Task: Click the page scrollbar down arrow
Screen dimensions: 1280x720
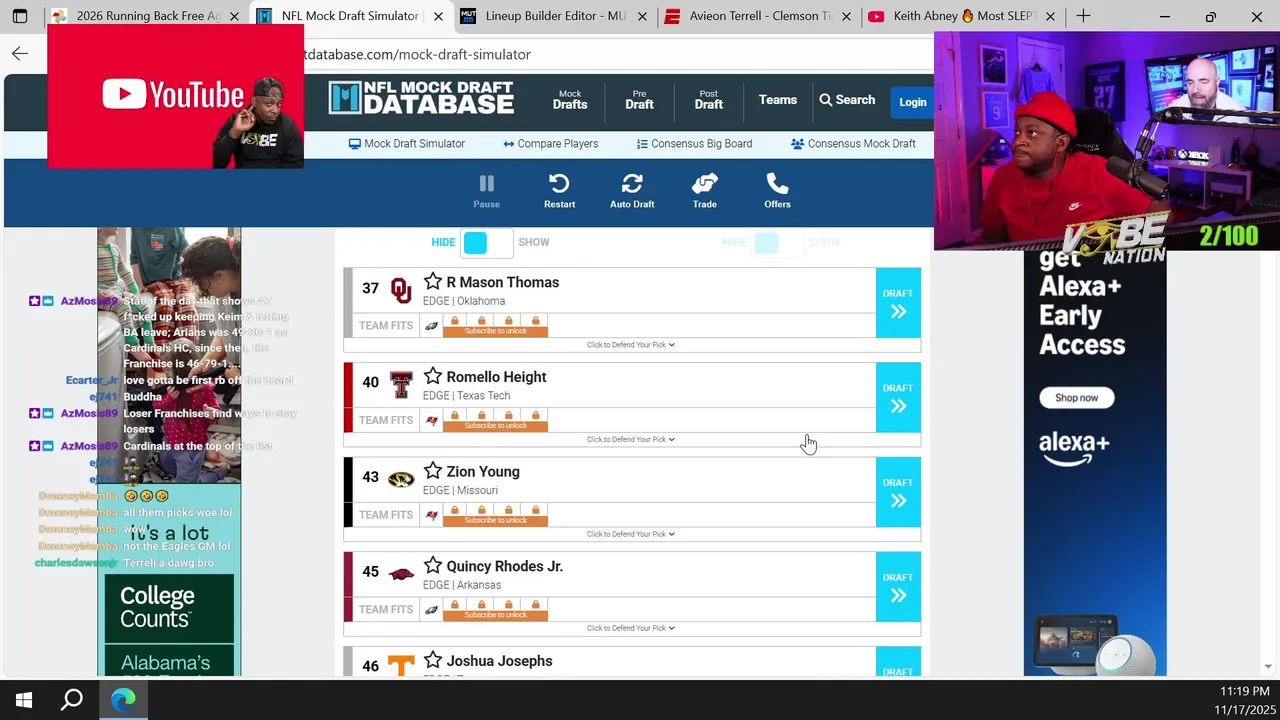Action: [x=1269, y=666]
